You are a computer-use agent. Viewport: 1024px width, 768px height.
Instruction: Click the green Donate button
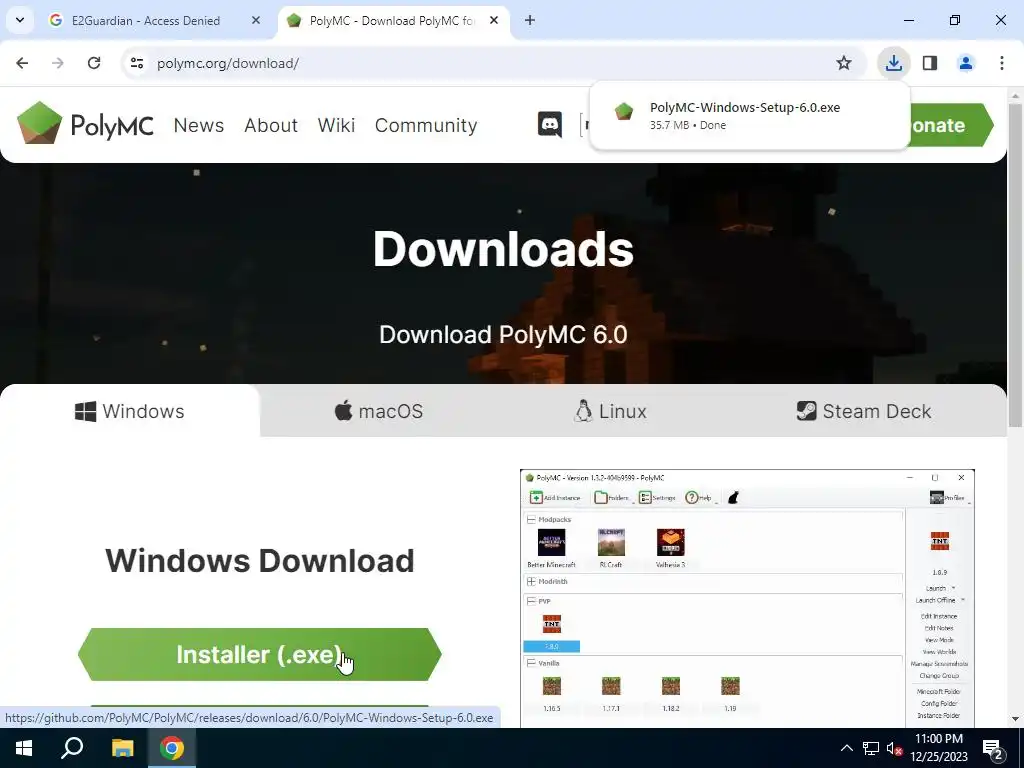point(952,125)
